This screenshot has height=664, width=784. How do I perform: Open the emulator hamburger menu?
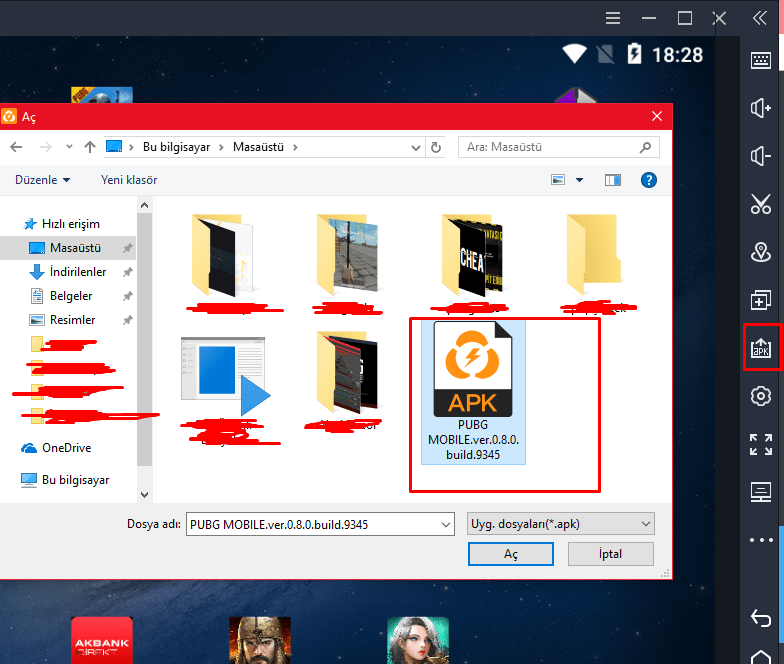(x=612, y=18)
